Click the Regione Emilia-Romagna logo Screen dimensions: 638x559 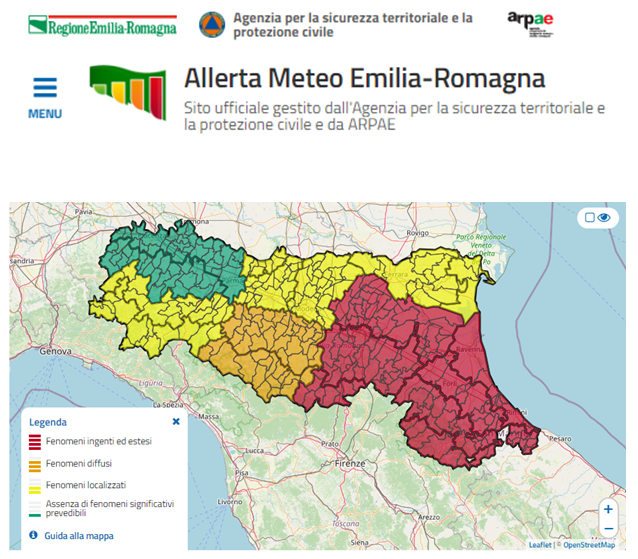103,25
